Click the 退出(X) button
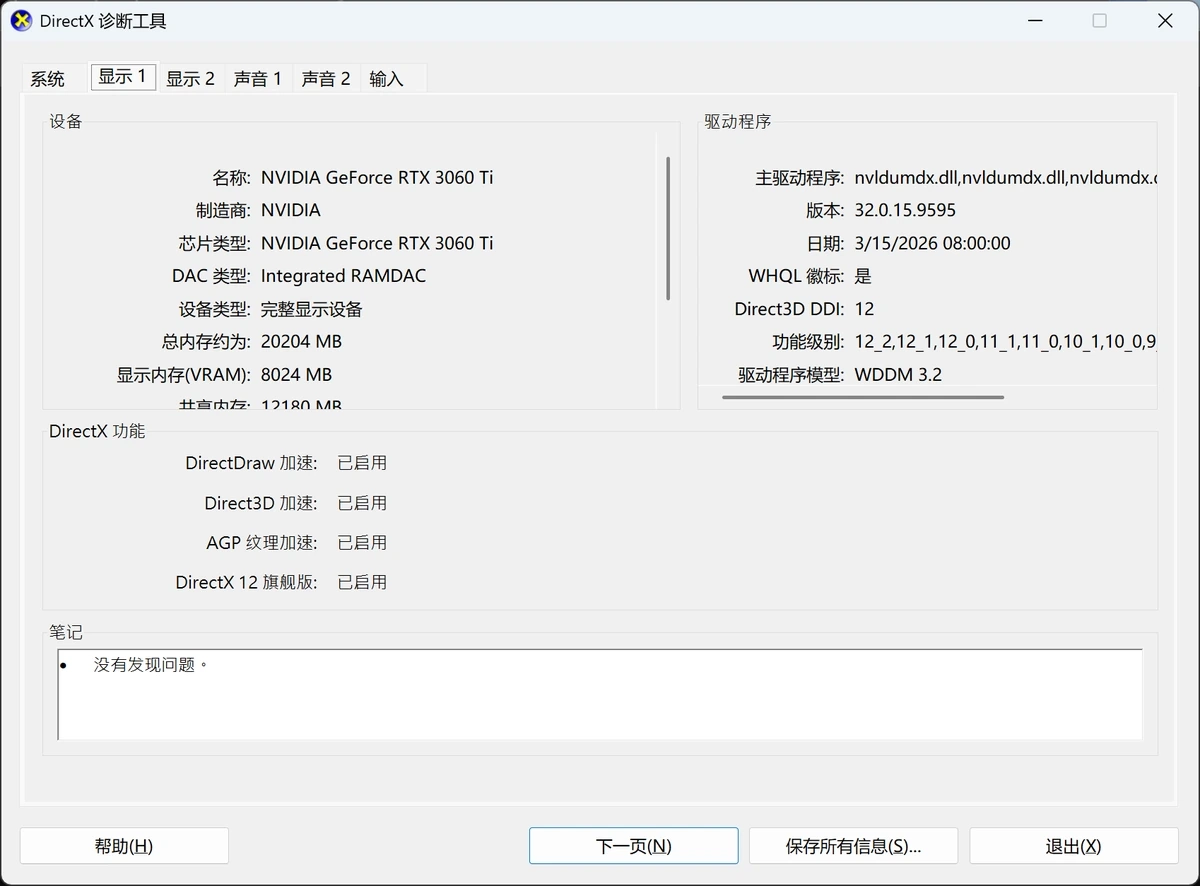The width and height of the screenshot is (1200, 886). pos(1074,846)
